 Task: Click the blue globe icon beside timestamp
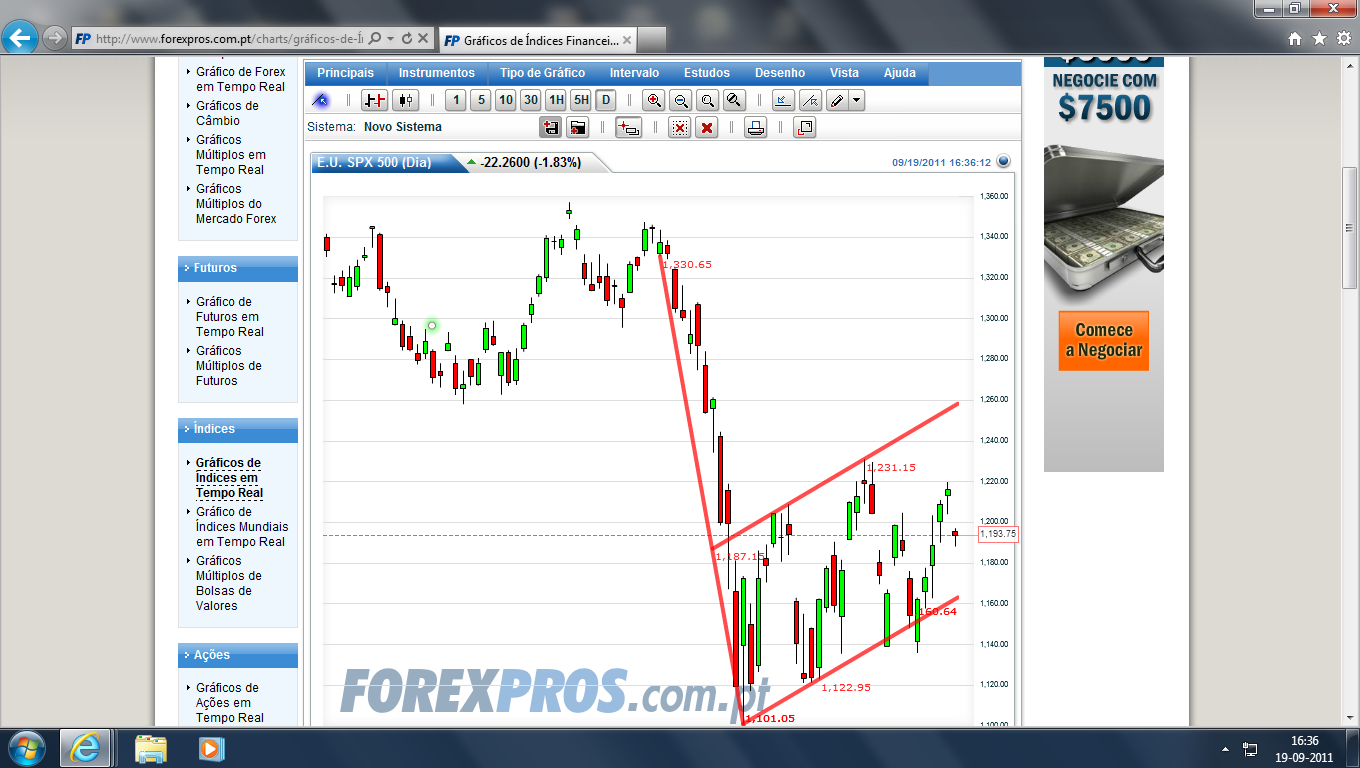1004,161
